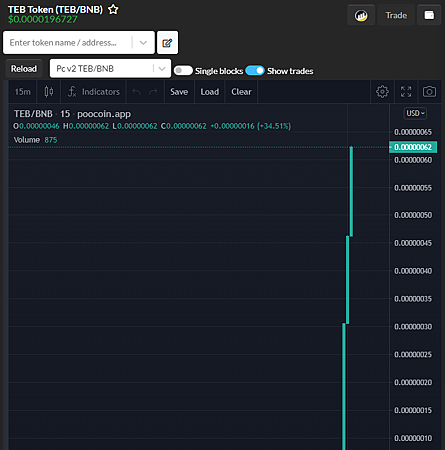
Task: Click the Volume 875 indicator label
Action: pos(35,140)
